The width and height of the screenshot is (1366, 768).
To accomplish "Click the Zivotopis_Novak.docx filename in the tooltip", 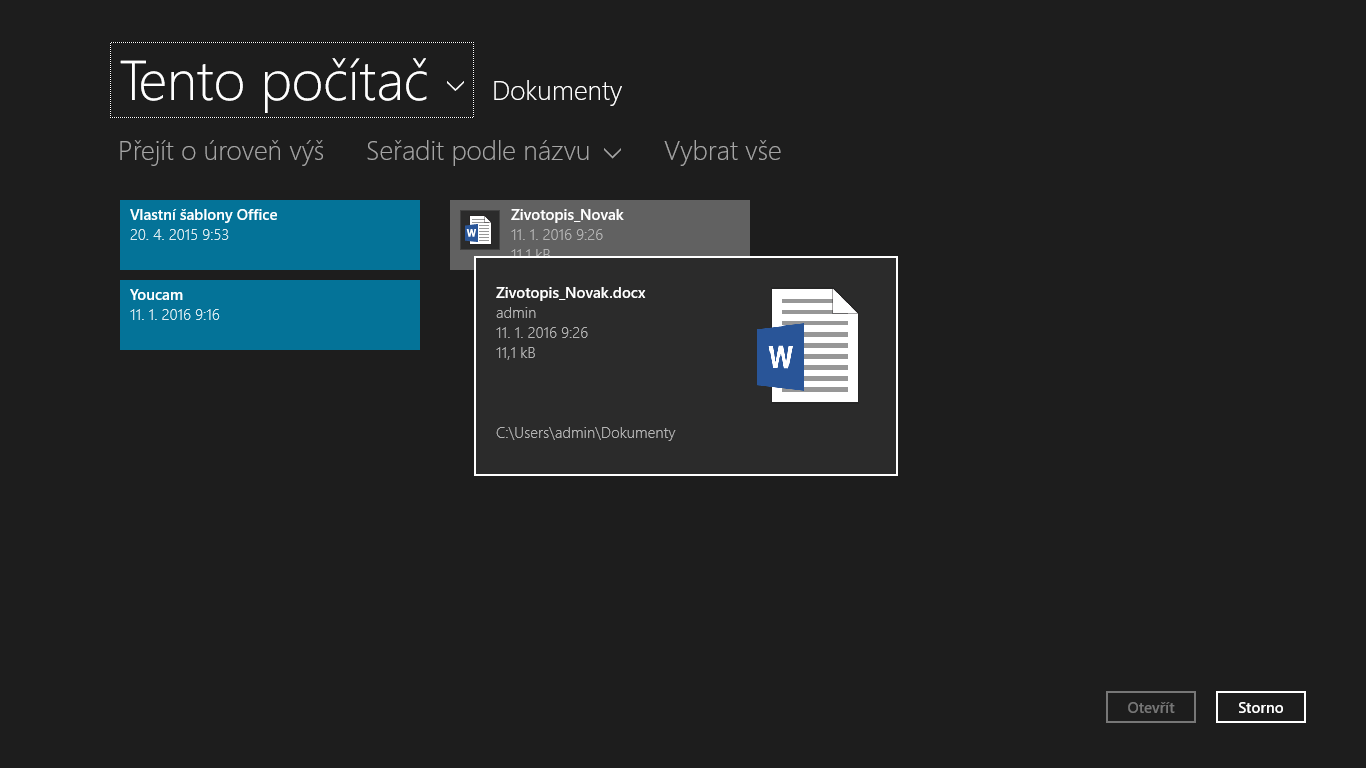I will tap(571, 293).
